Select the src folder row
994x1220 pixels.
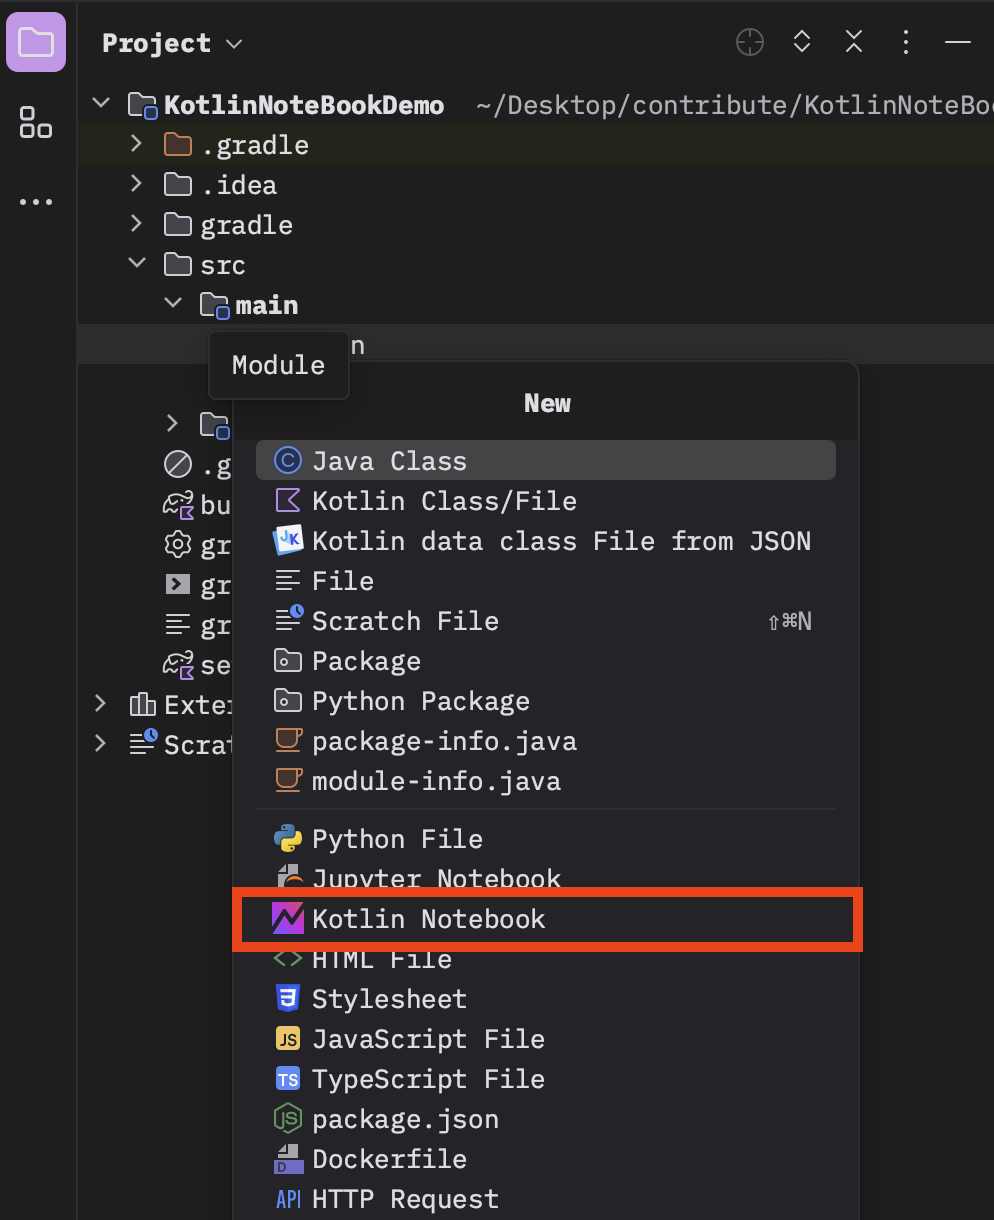point(535,265)
